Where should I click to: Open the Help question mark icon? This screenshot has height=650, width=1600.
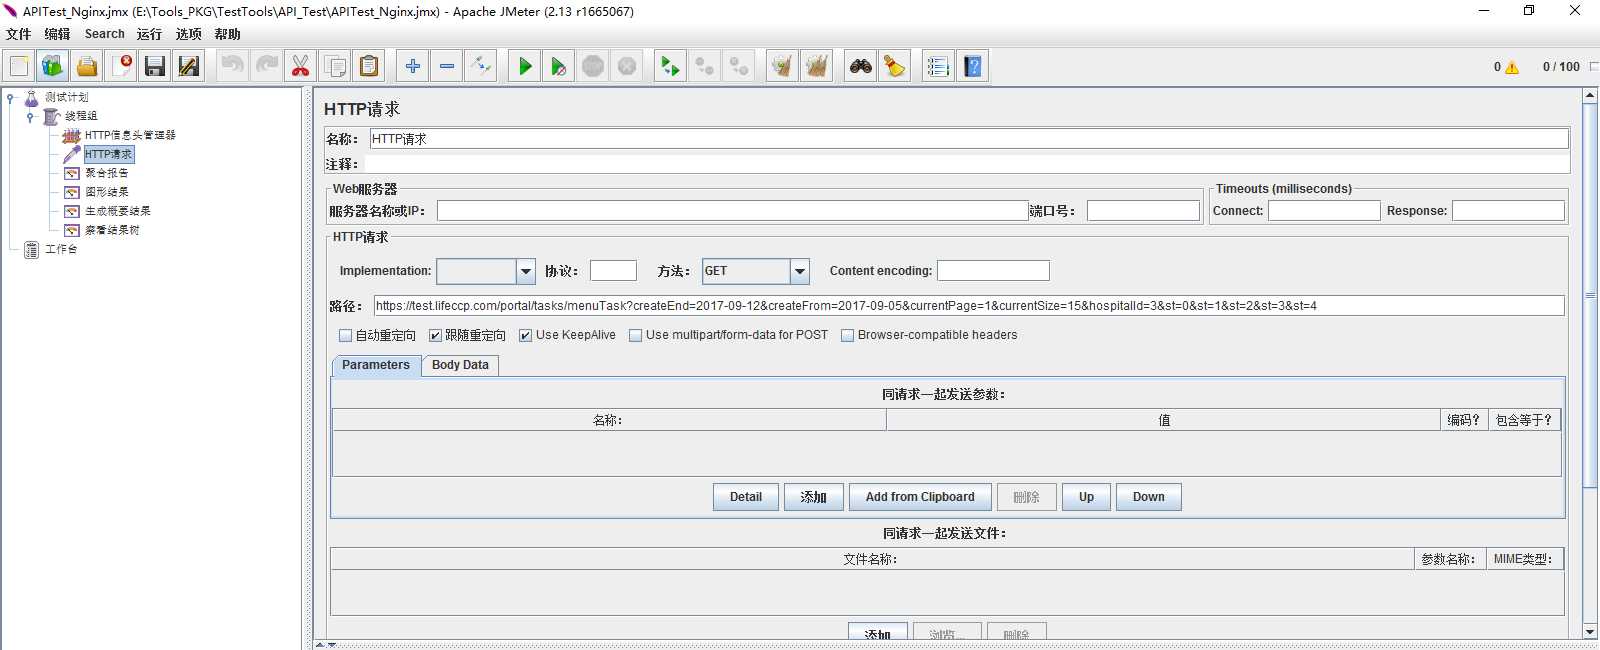click(x=972, y=66)
